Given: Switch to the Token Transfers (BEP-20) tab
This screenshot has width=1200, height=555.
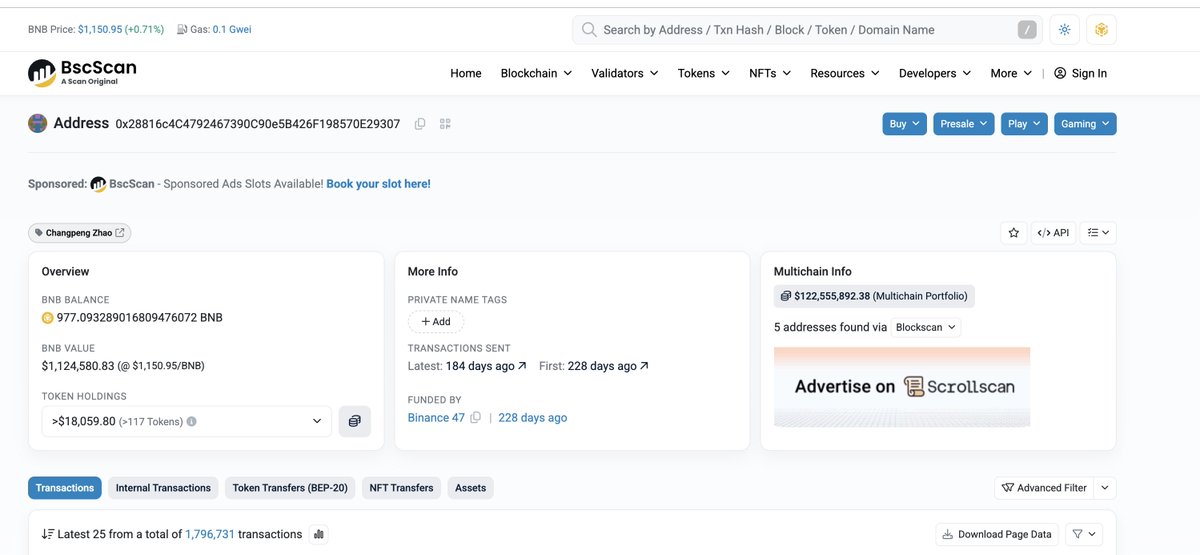Looking at the screenshot, I should tap(290, 488).
